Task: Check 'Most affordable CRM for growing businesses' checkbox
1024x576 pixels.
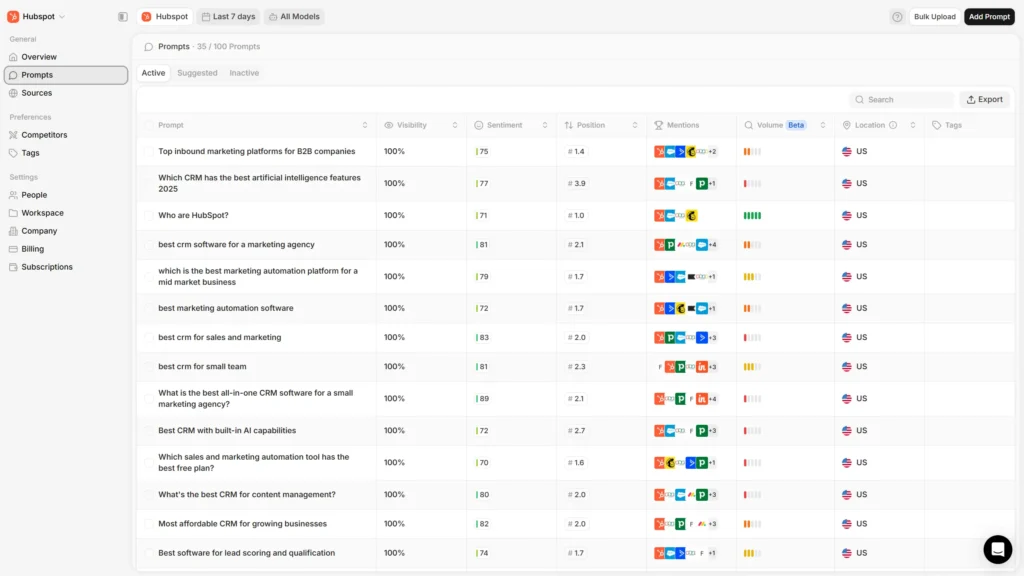Action: tap(149, 523)
